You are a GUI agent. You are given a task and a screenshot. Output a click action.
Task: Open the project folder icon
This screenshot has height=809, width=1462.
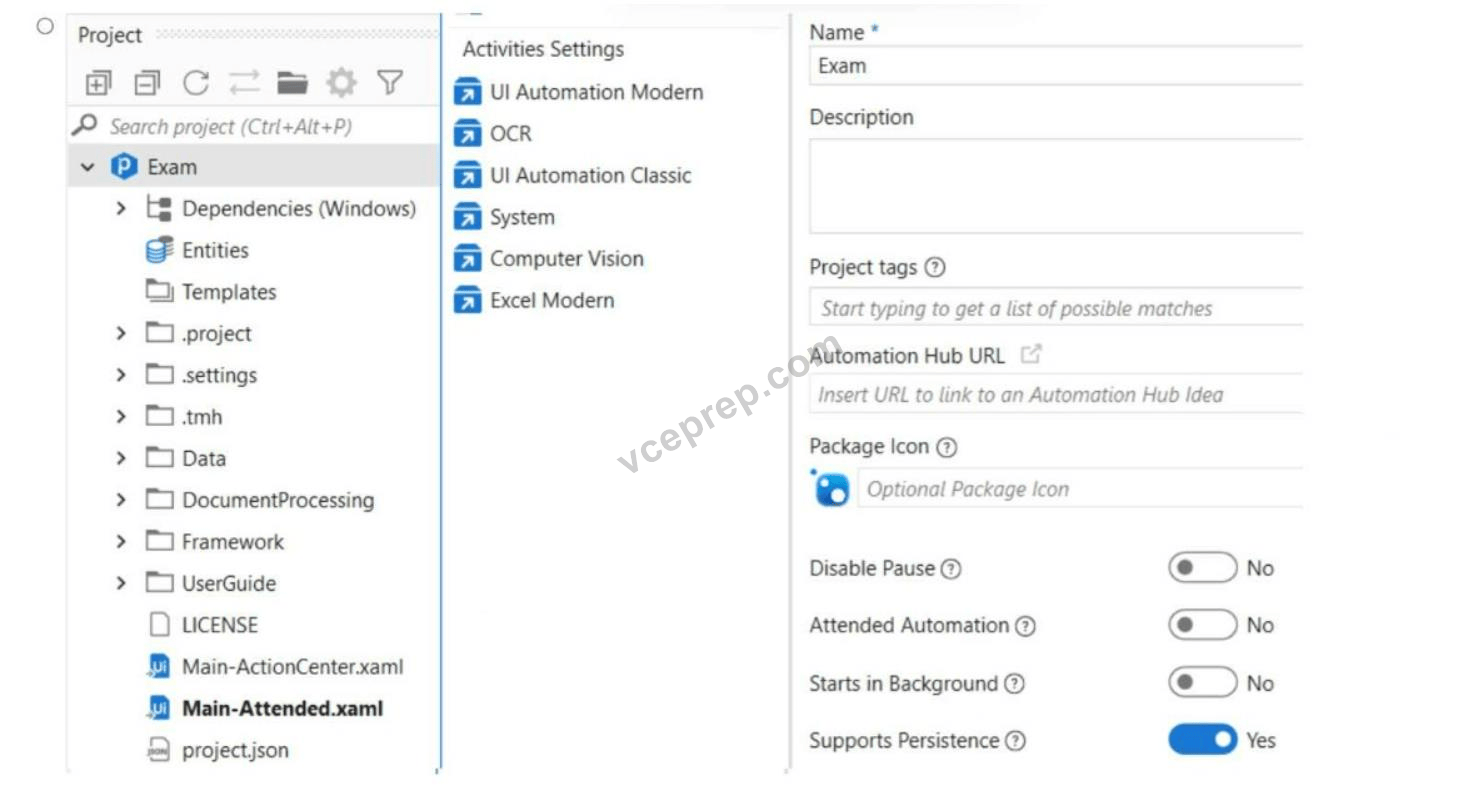[293, 83]
